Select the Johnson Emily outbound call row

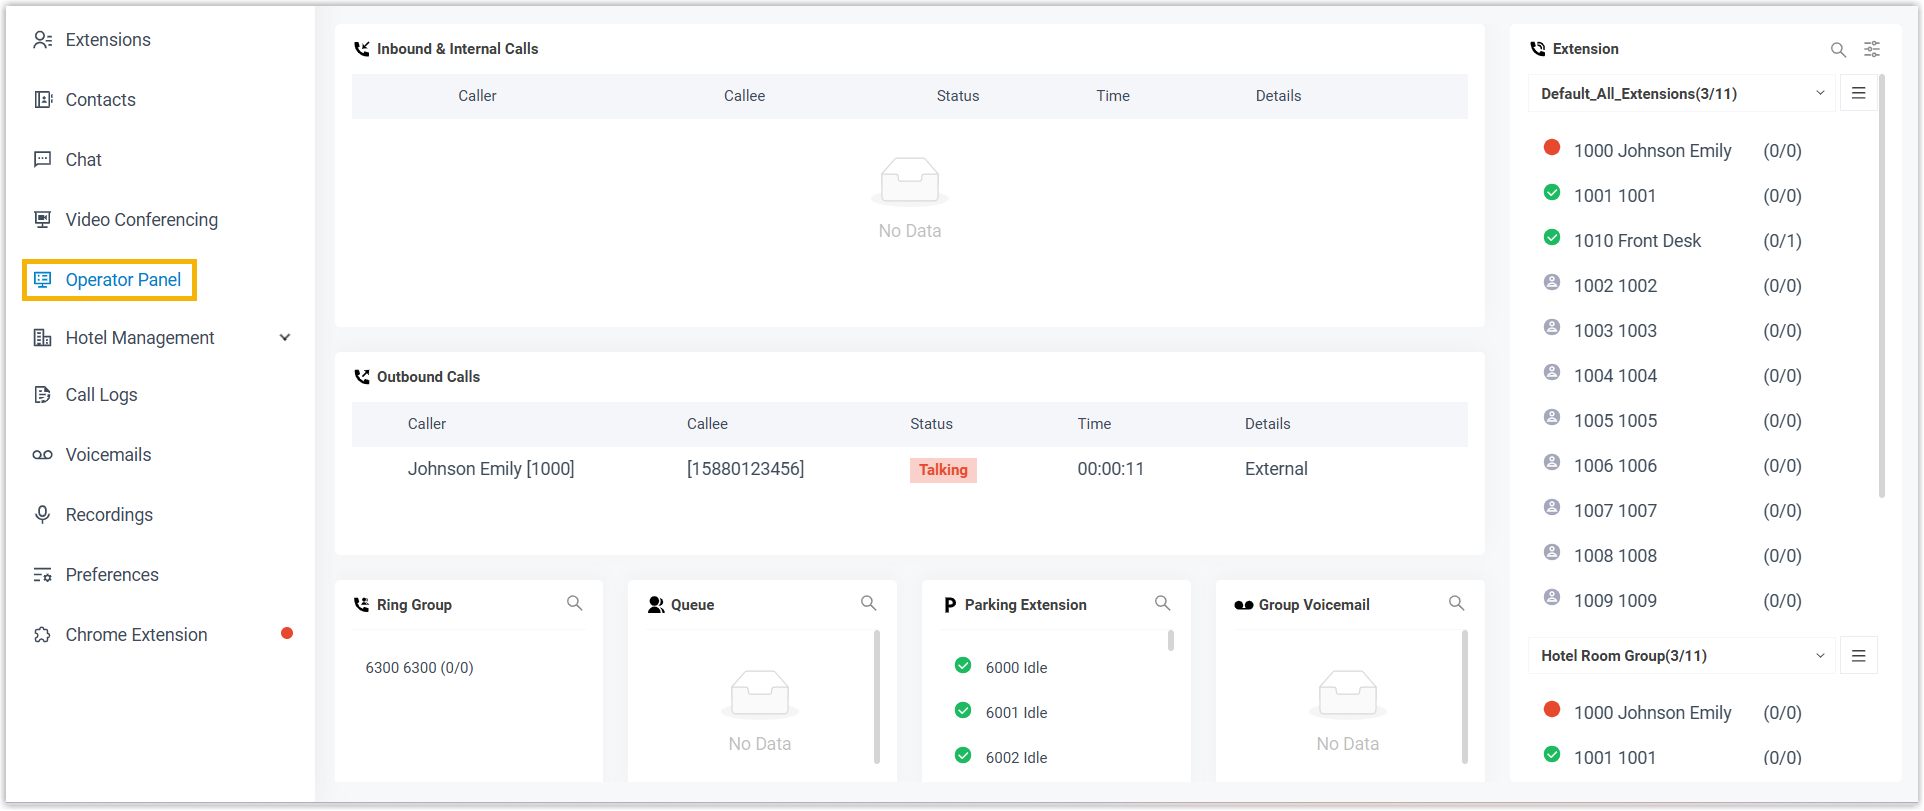[x=490, y=469]
